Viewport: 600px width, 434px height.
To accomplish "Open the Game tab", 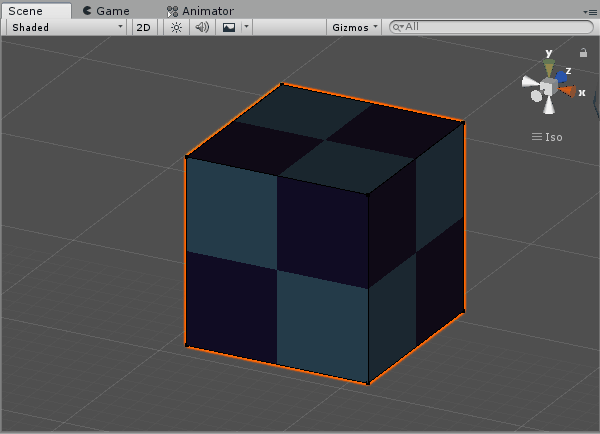I will tap(106, 11).
